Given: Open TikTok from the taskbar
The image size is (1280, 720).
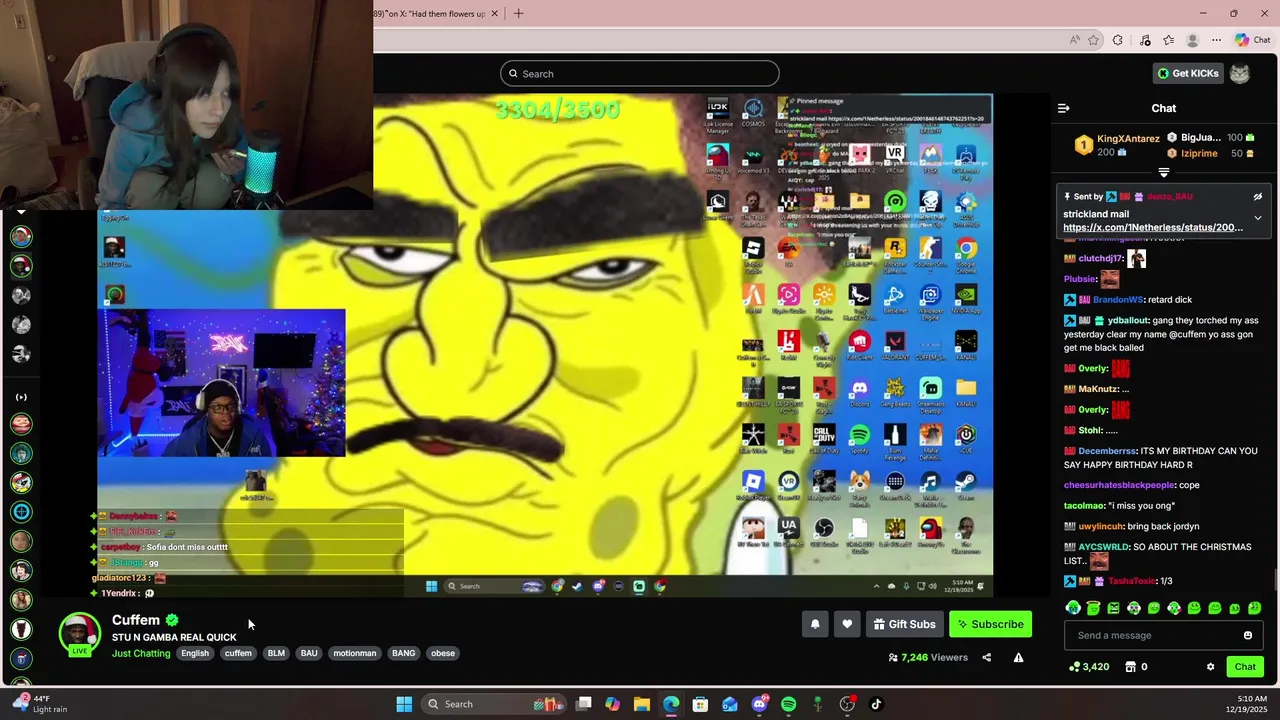Looking at the screenshot, I should 876,704.
